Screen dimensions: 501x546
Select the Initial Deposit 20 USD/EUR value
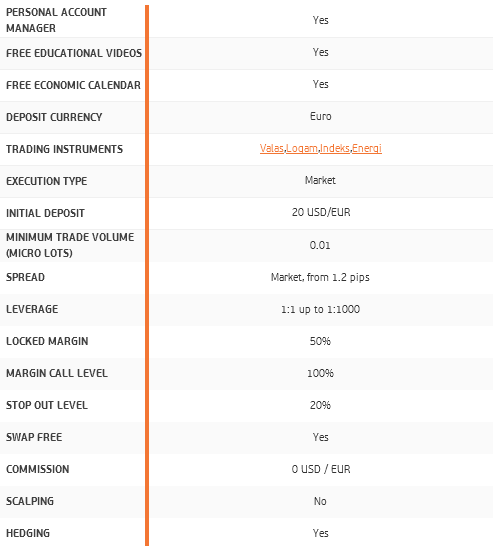click(x=321, y=212)
